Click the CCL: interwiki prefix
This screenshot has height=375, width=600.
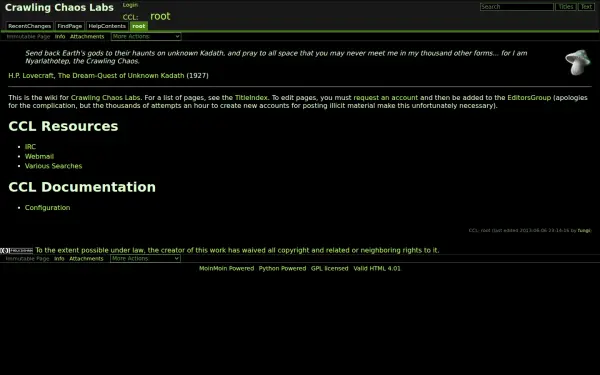(x=130, y=17)
